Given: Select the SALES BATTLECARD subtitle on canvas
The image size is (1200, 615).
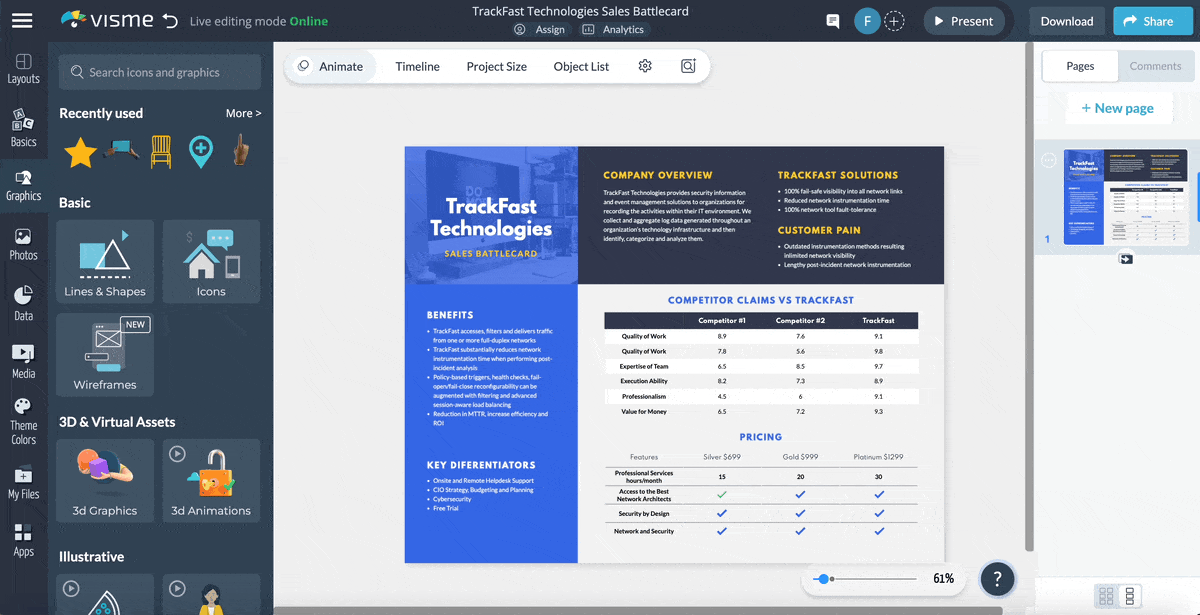Looking at the screenshot, I should point(491,254).
